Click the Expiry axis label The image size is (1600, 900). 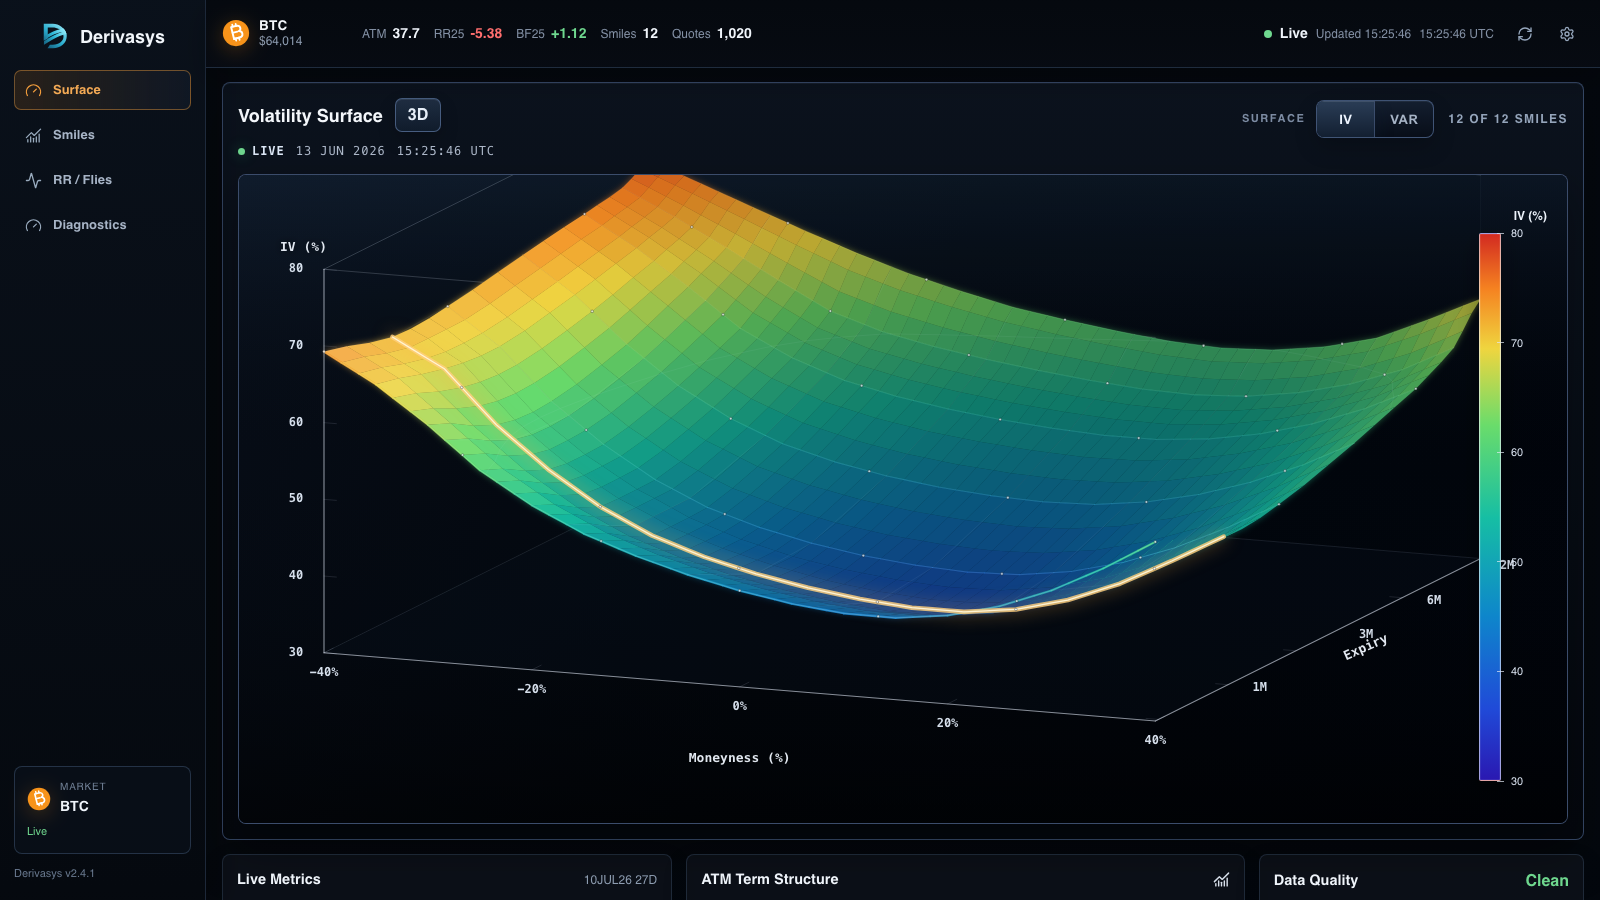[1365, 647]
